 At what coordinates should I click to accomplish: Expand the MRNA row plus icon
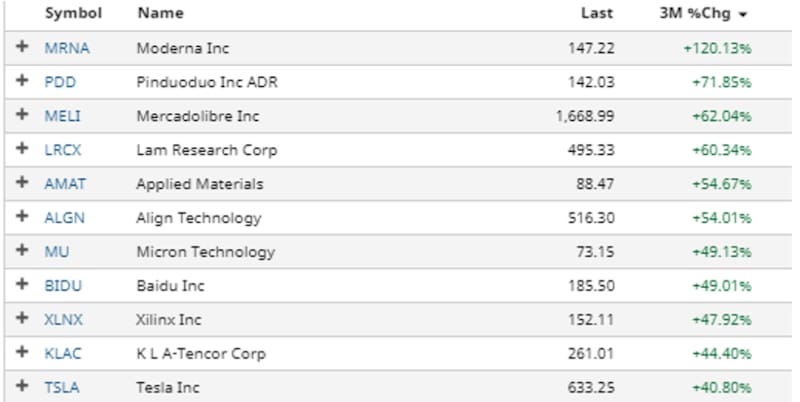tap(23, 48)
